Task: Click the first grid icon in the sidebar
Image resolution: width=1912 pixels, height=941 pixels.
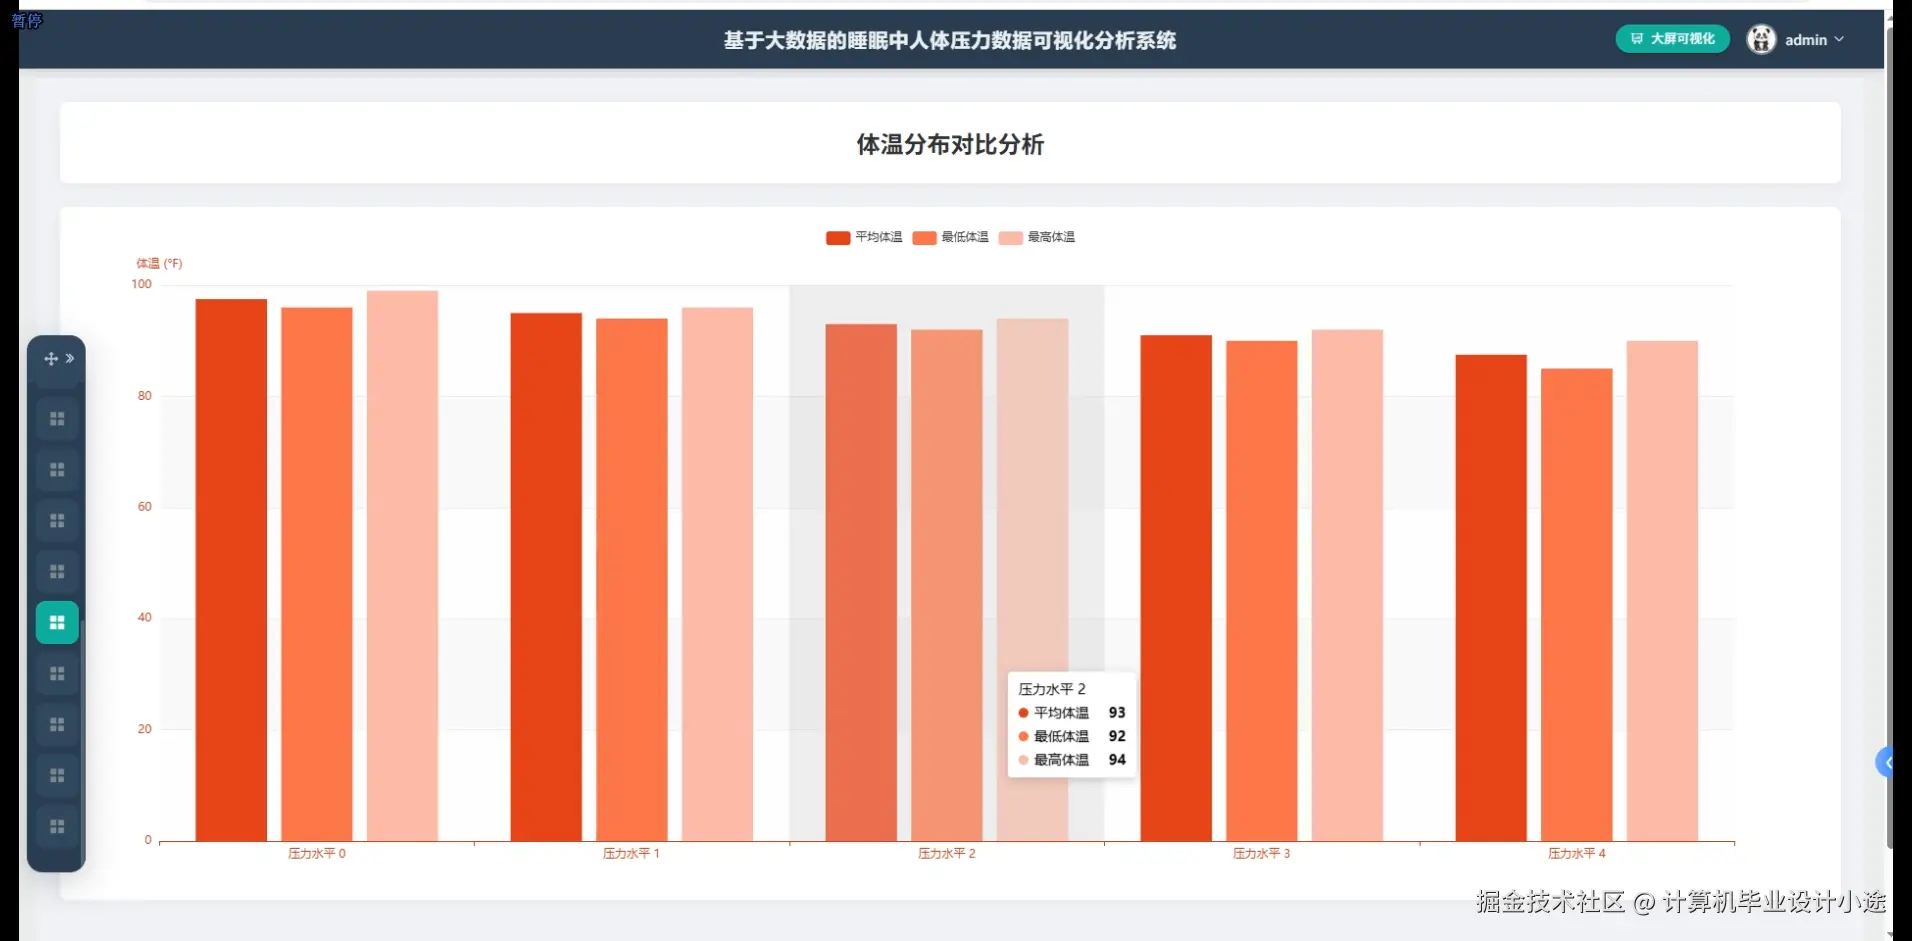Action: click(57, 418)
